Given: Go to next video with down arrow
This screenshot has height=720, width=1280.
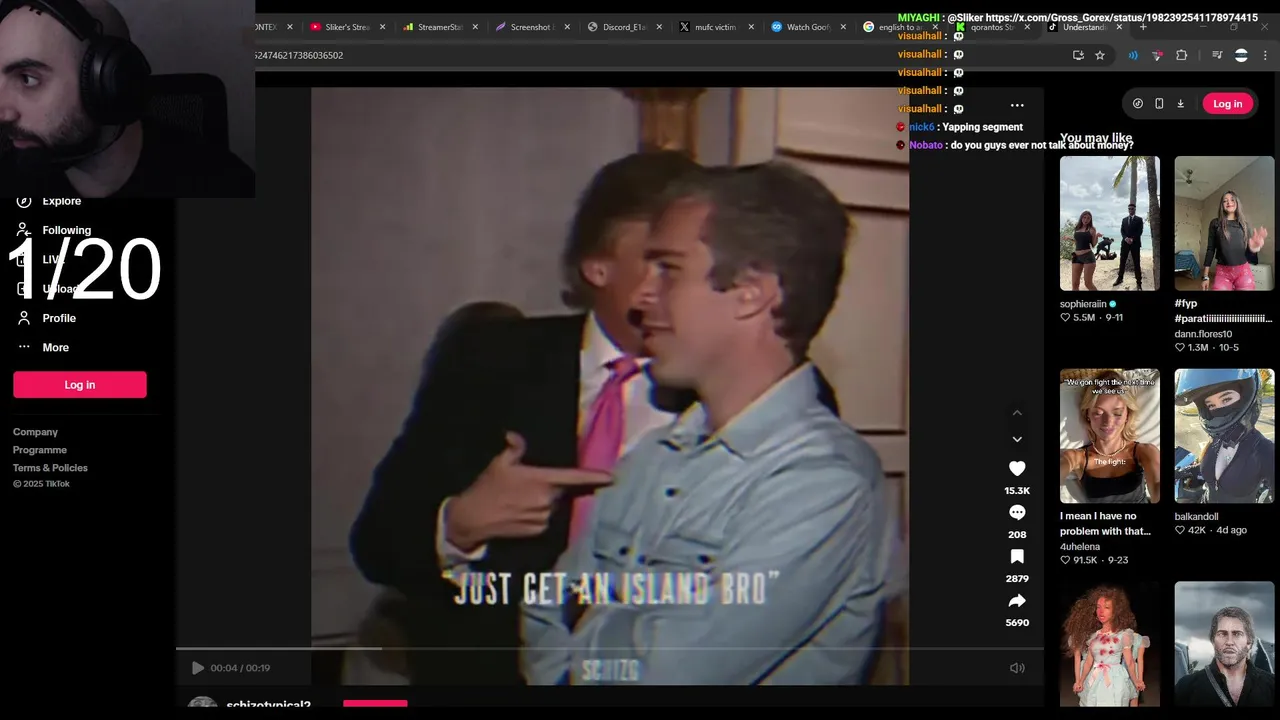Looking at the screenshot, I should [1017, 439].
